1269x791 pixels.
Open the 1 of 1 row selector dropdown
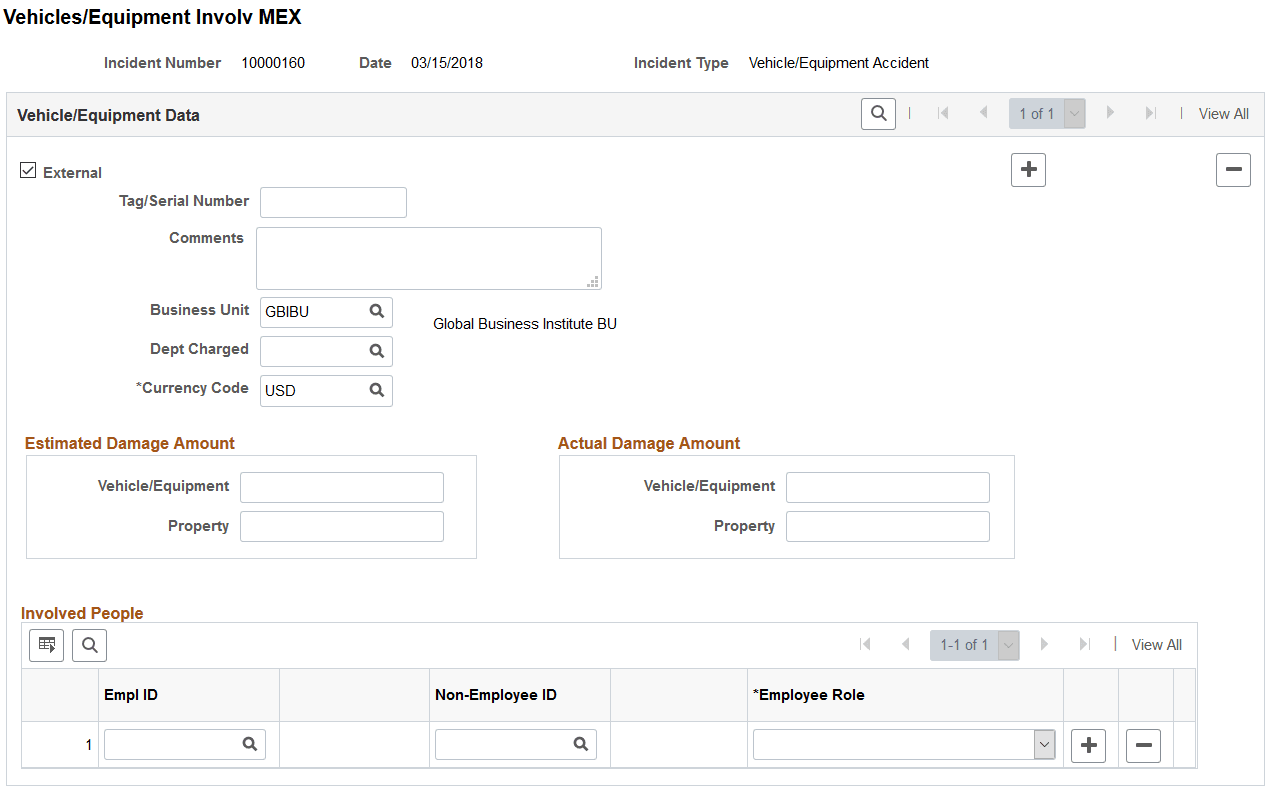coord(1074,113)
